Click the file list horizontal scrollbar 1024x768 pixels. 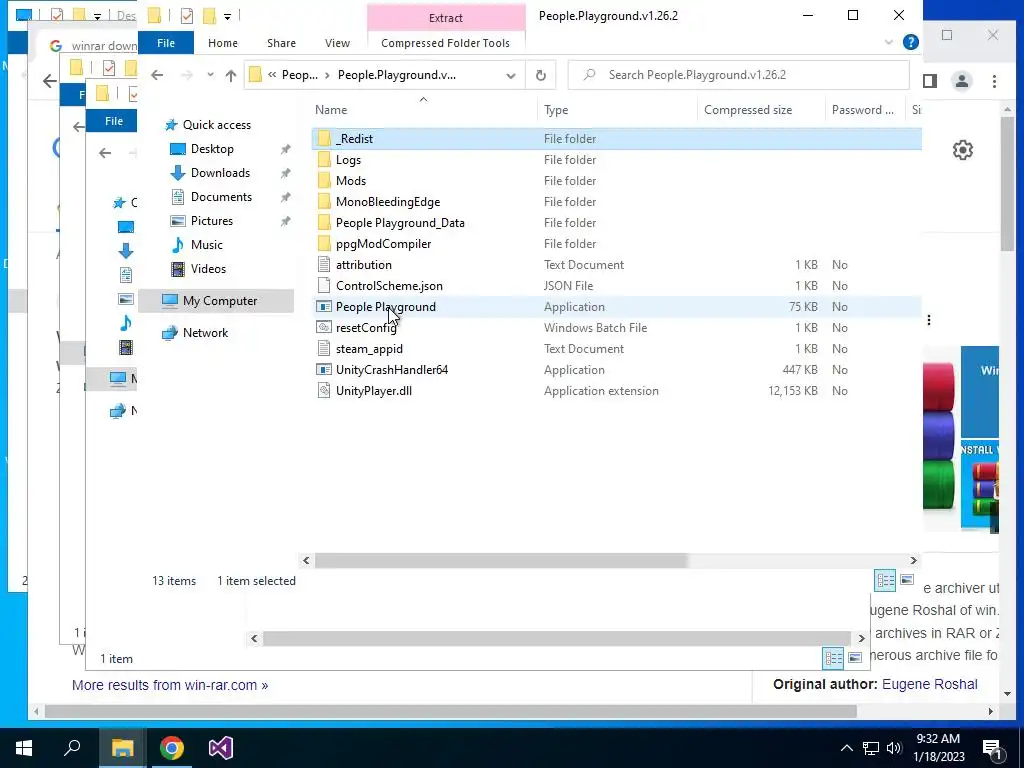pos(501,560)
